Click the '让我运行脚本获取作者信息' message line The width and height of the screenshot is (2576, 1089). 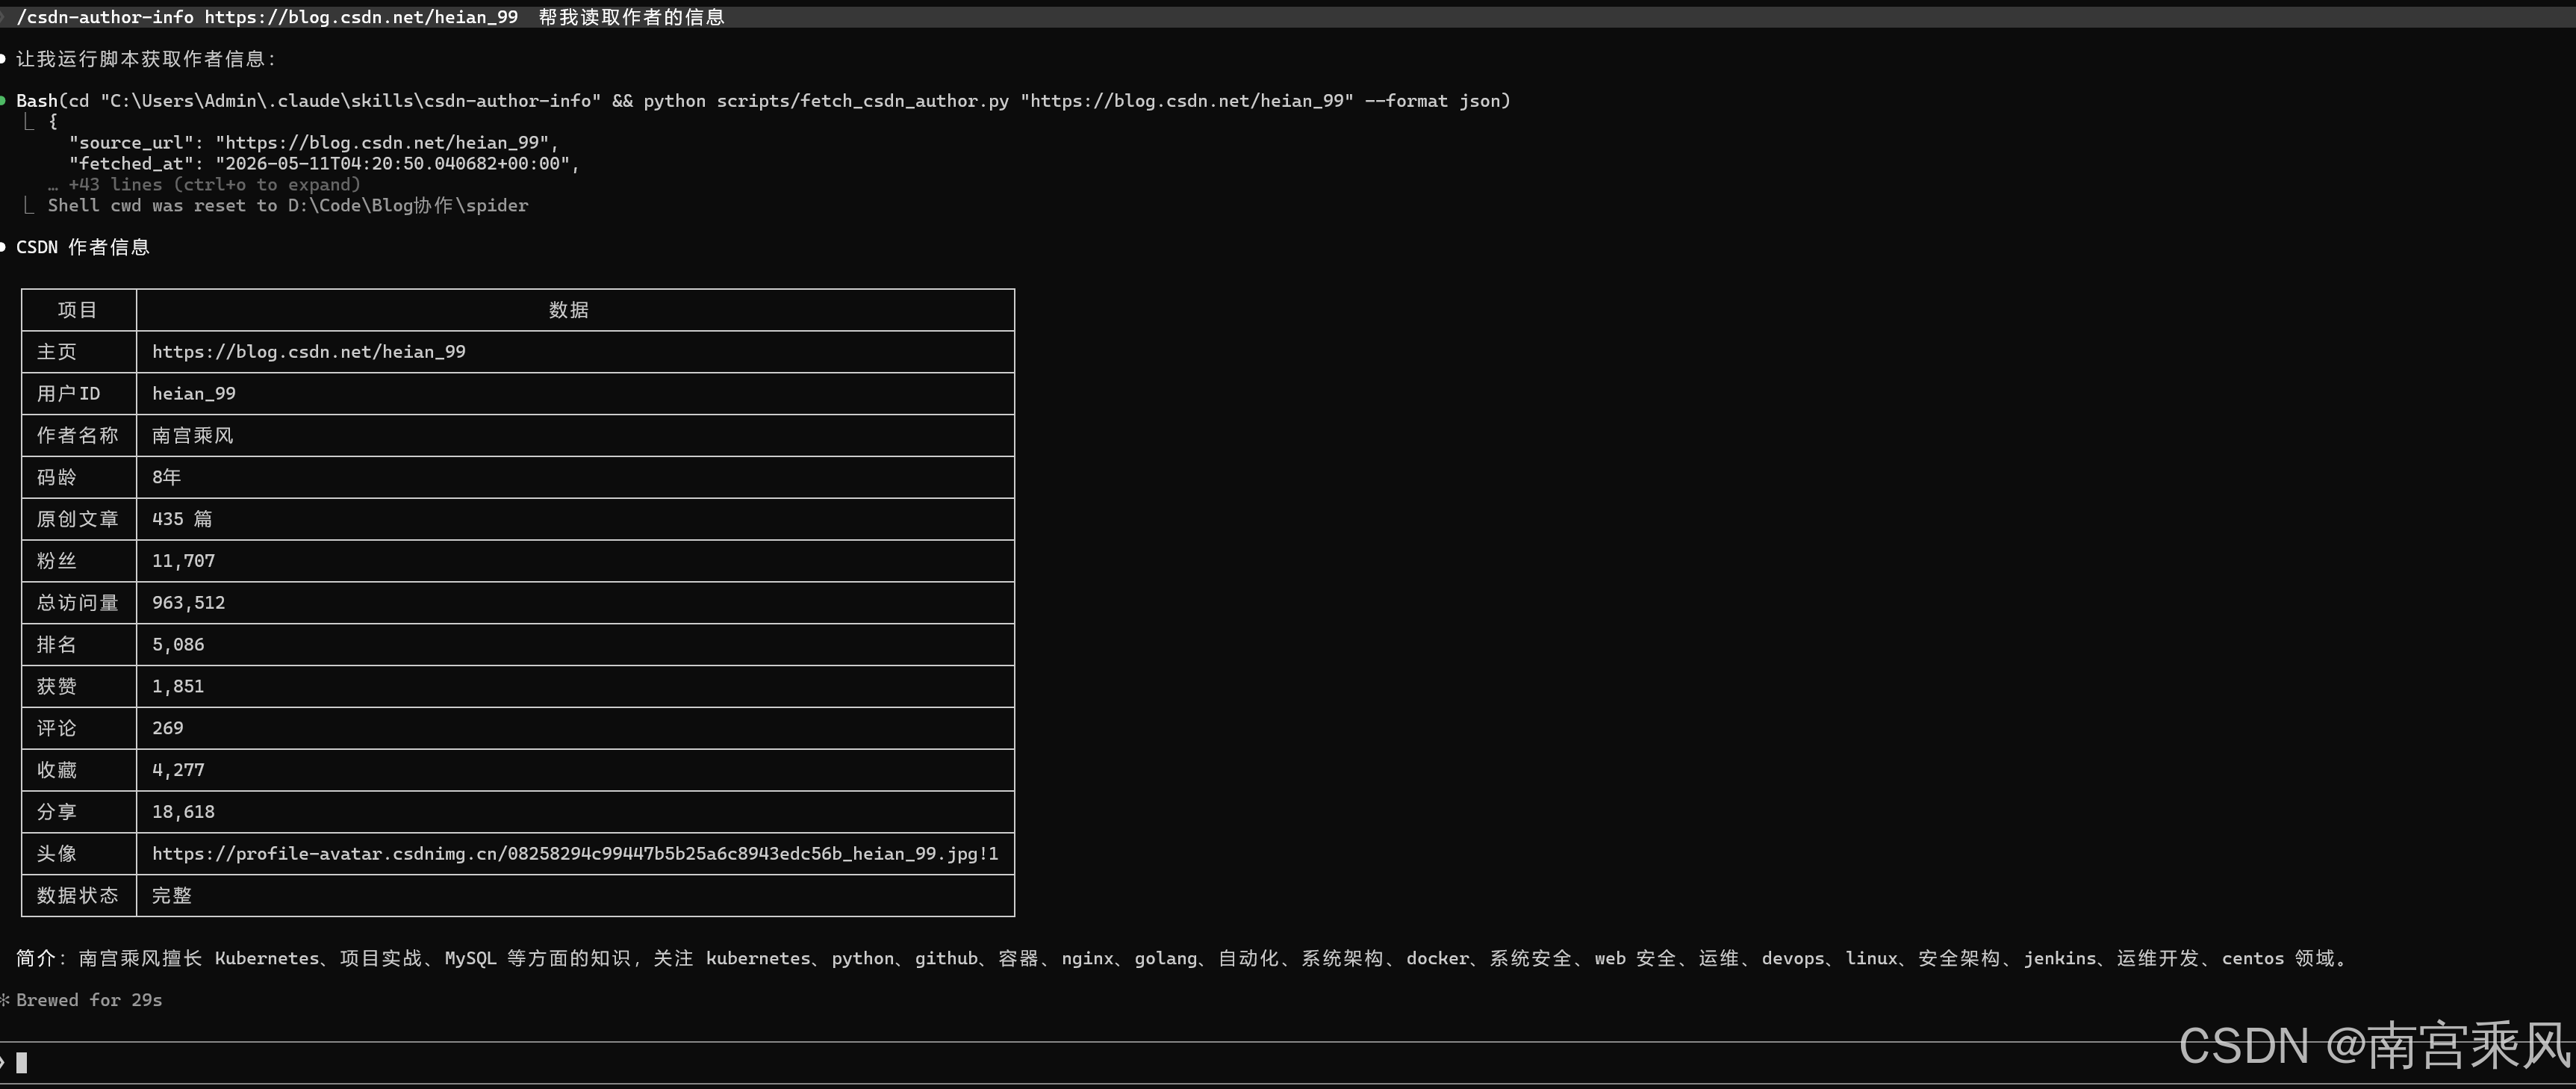pos(146,59)
